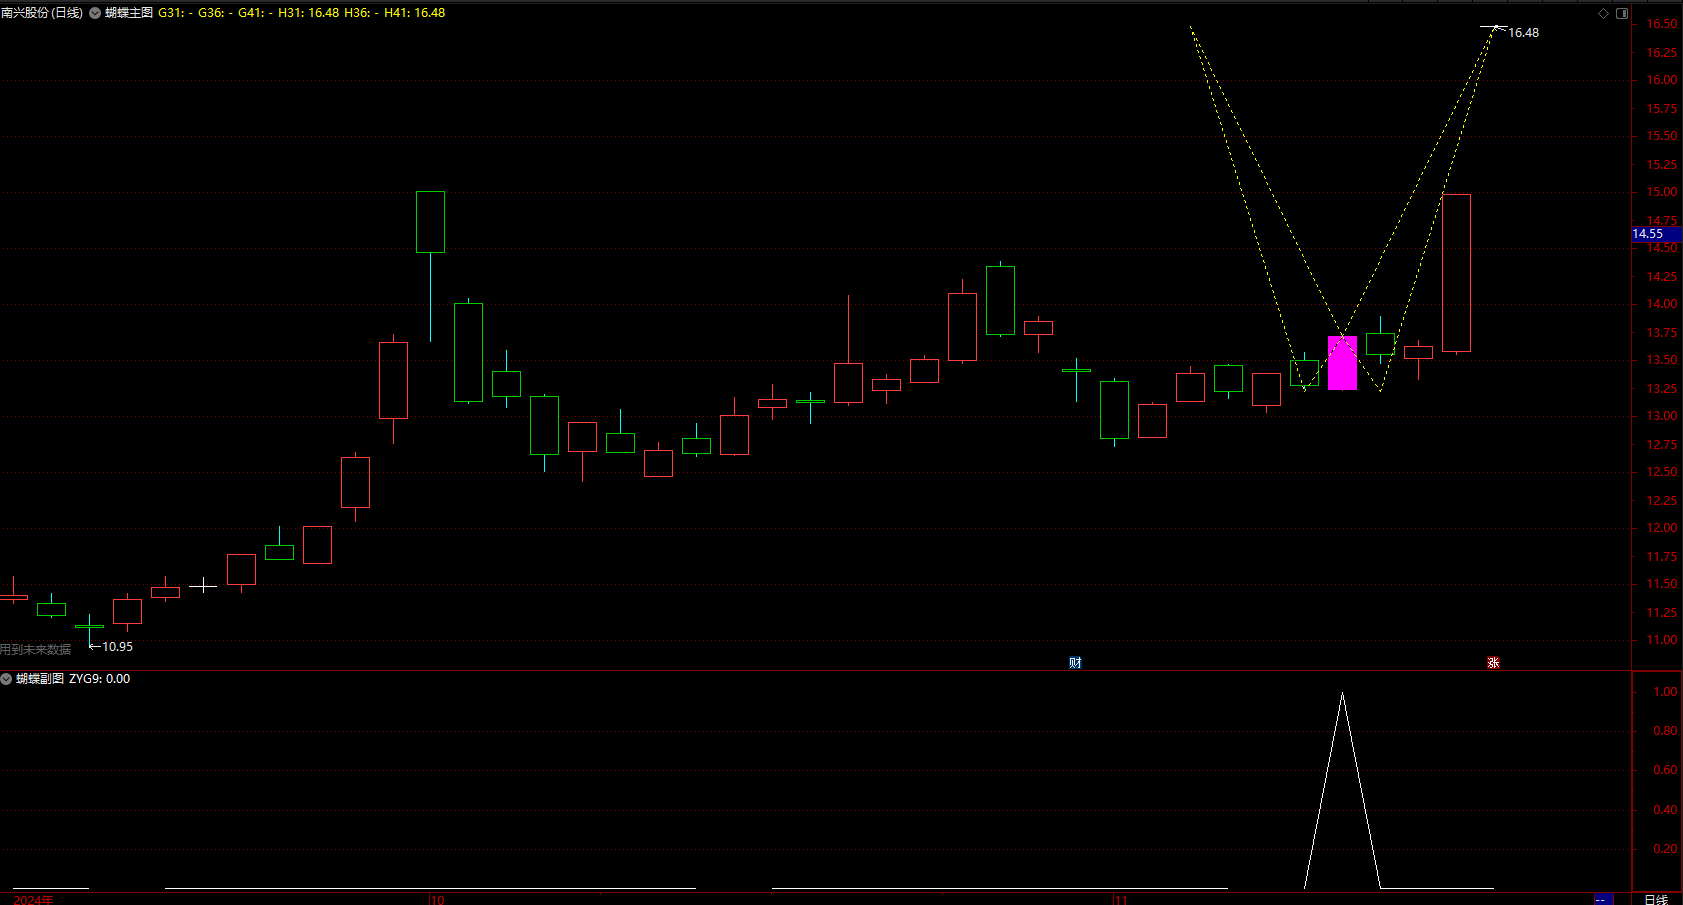Click the 11 month marker on time axis
1683x905 pixels.
[x=1121, y=900]
